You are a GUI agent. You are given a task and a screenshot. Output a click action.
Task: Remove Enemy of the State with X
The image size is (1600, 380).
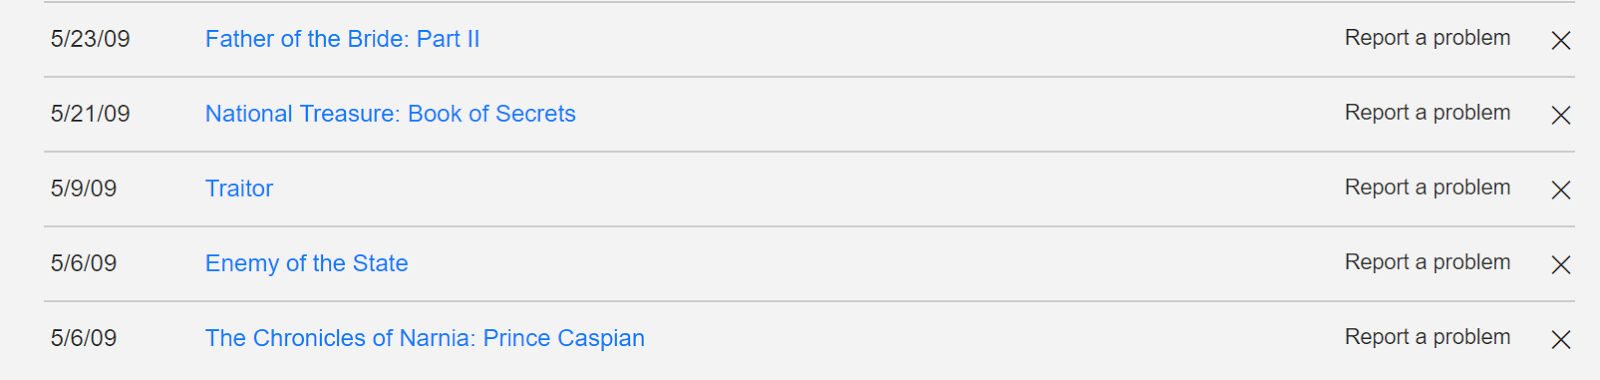coord(1561,265)
